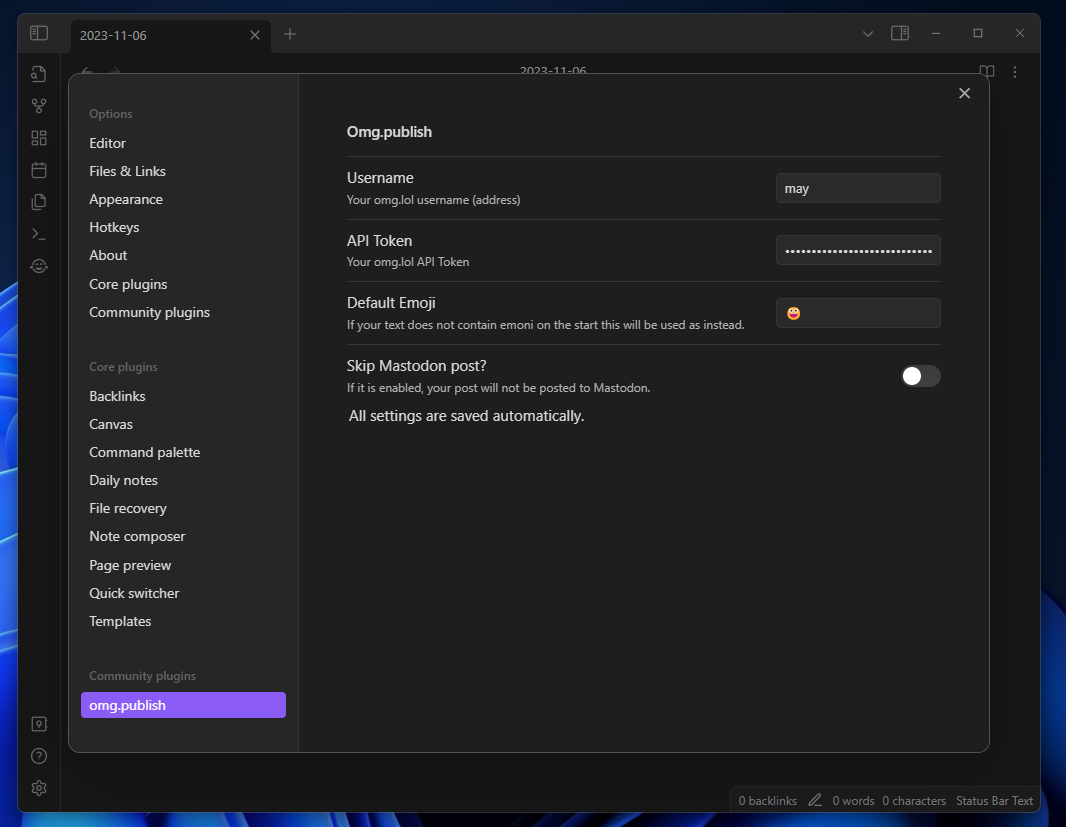This screenshot has height=827, width=1066.
Task: Add a new tab with plus icon
Action: pos(290,34)
